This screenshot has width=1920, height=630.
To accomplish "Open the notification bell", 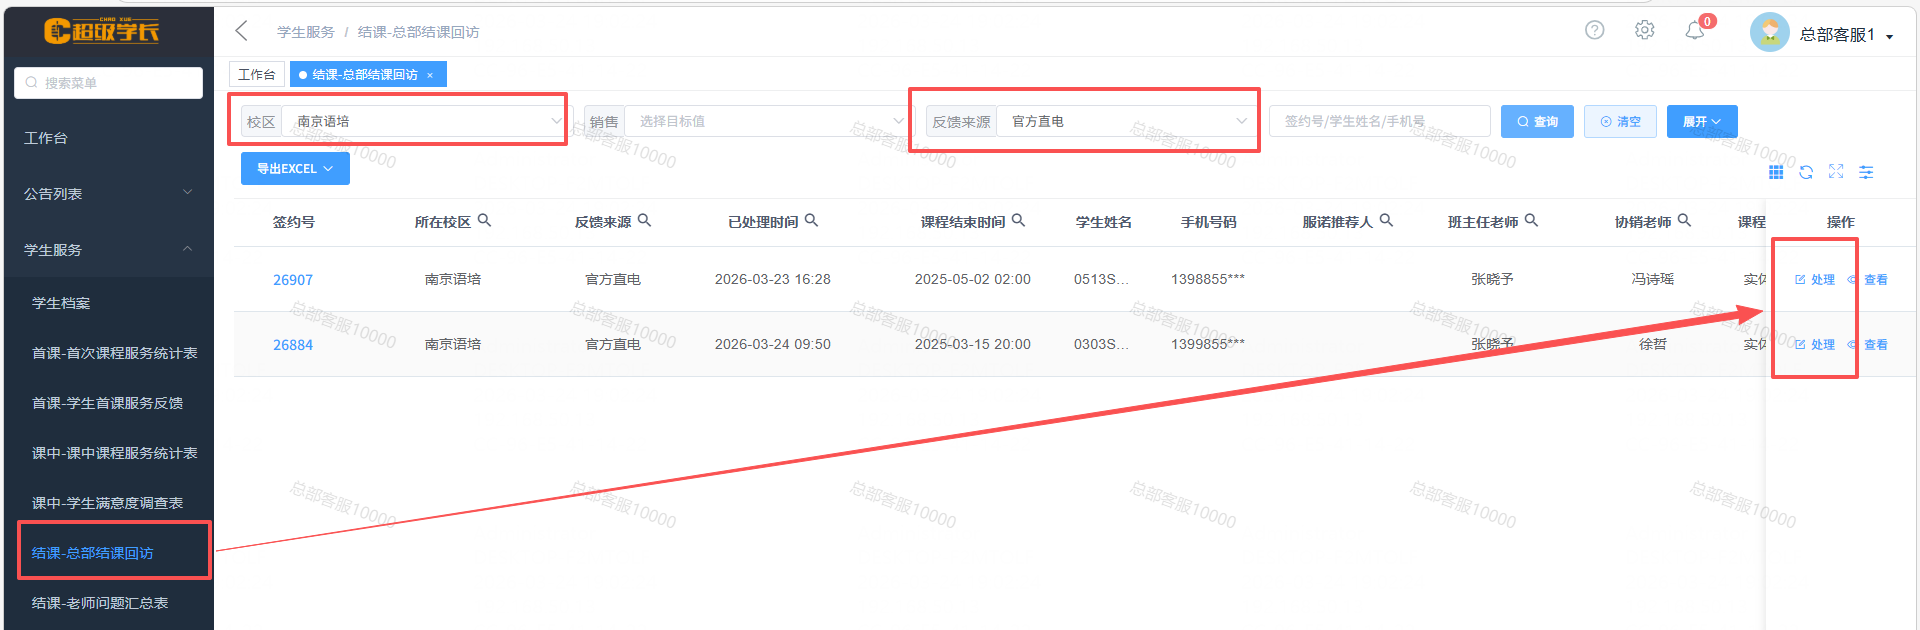I will click(x=1694, y=32).
